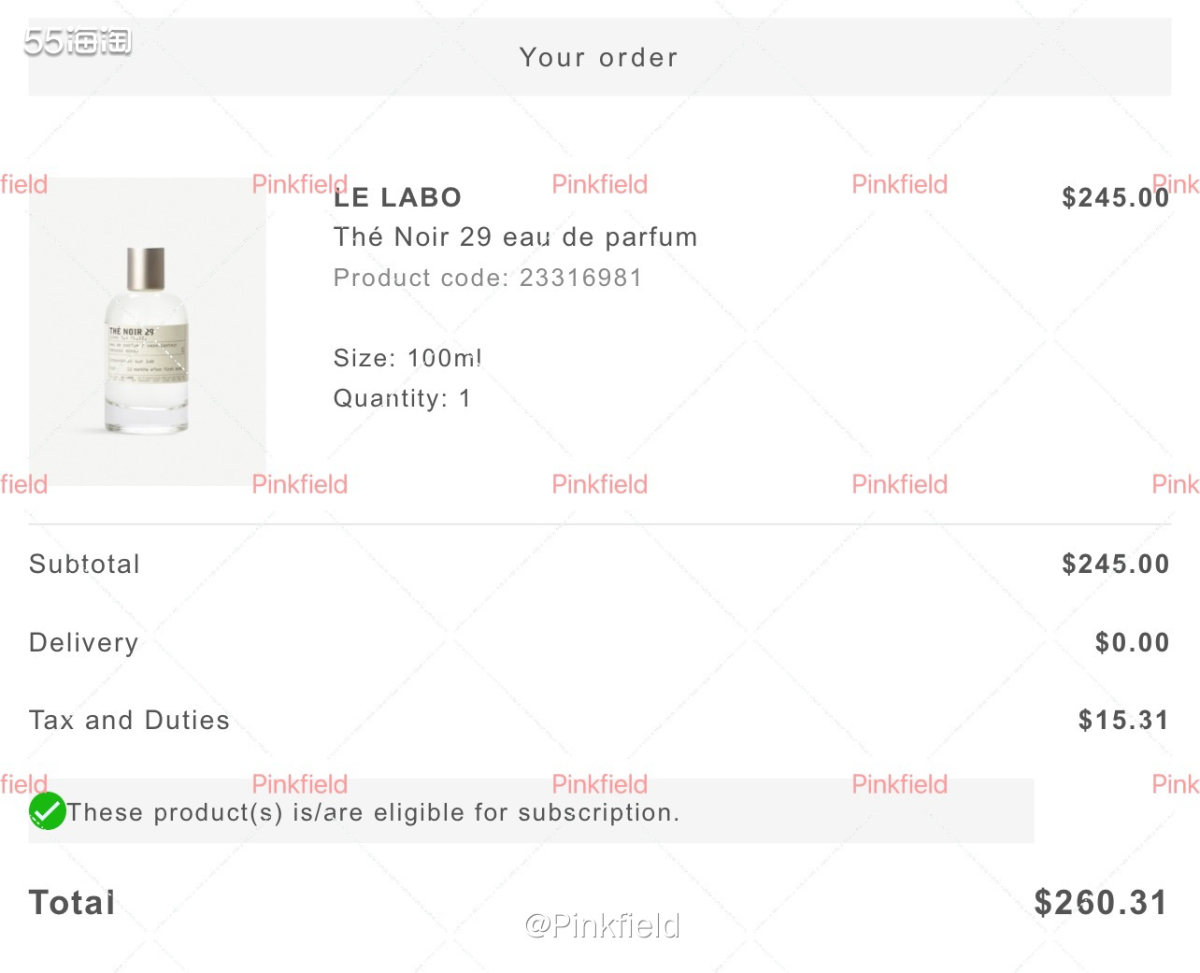Click the Subtotal label

pos(85,564)
